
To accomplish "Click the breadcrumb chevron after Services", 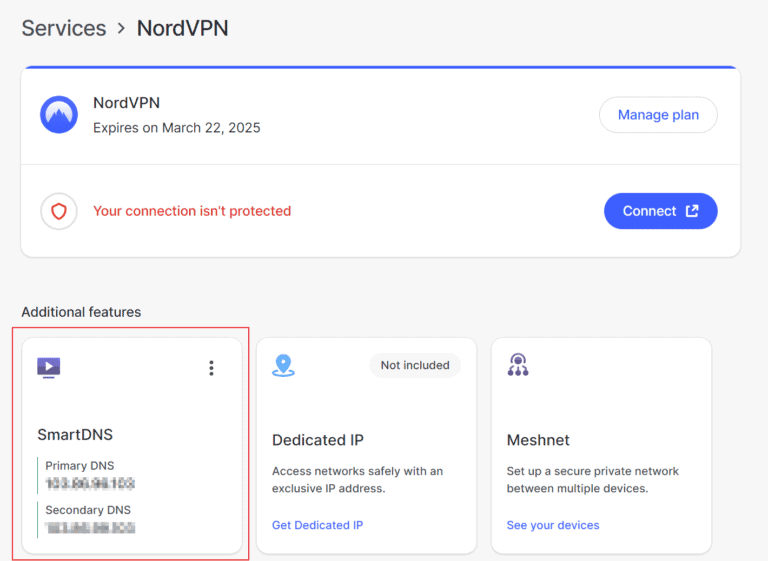I will tap(122, 29).
